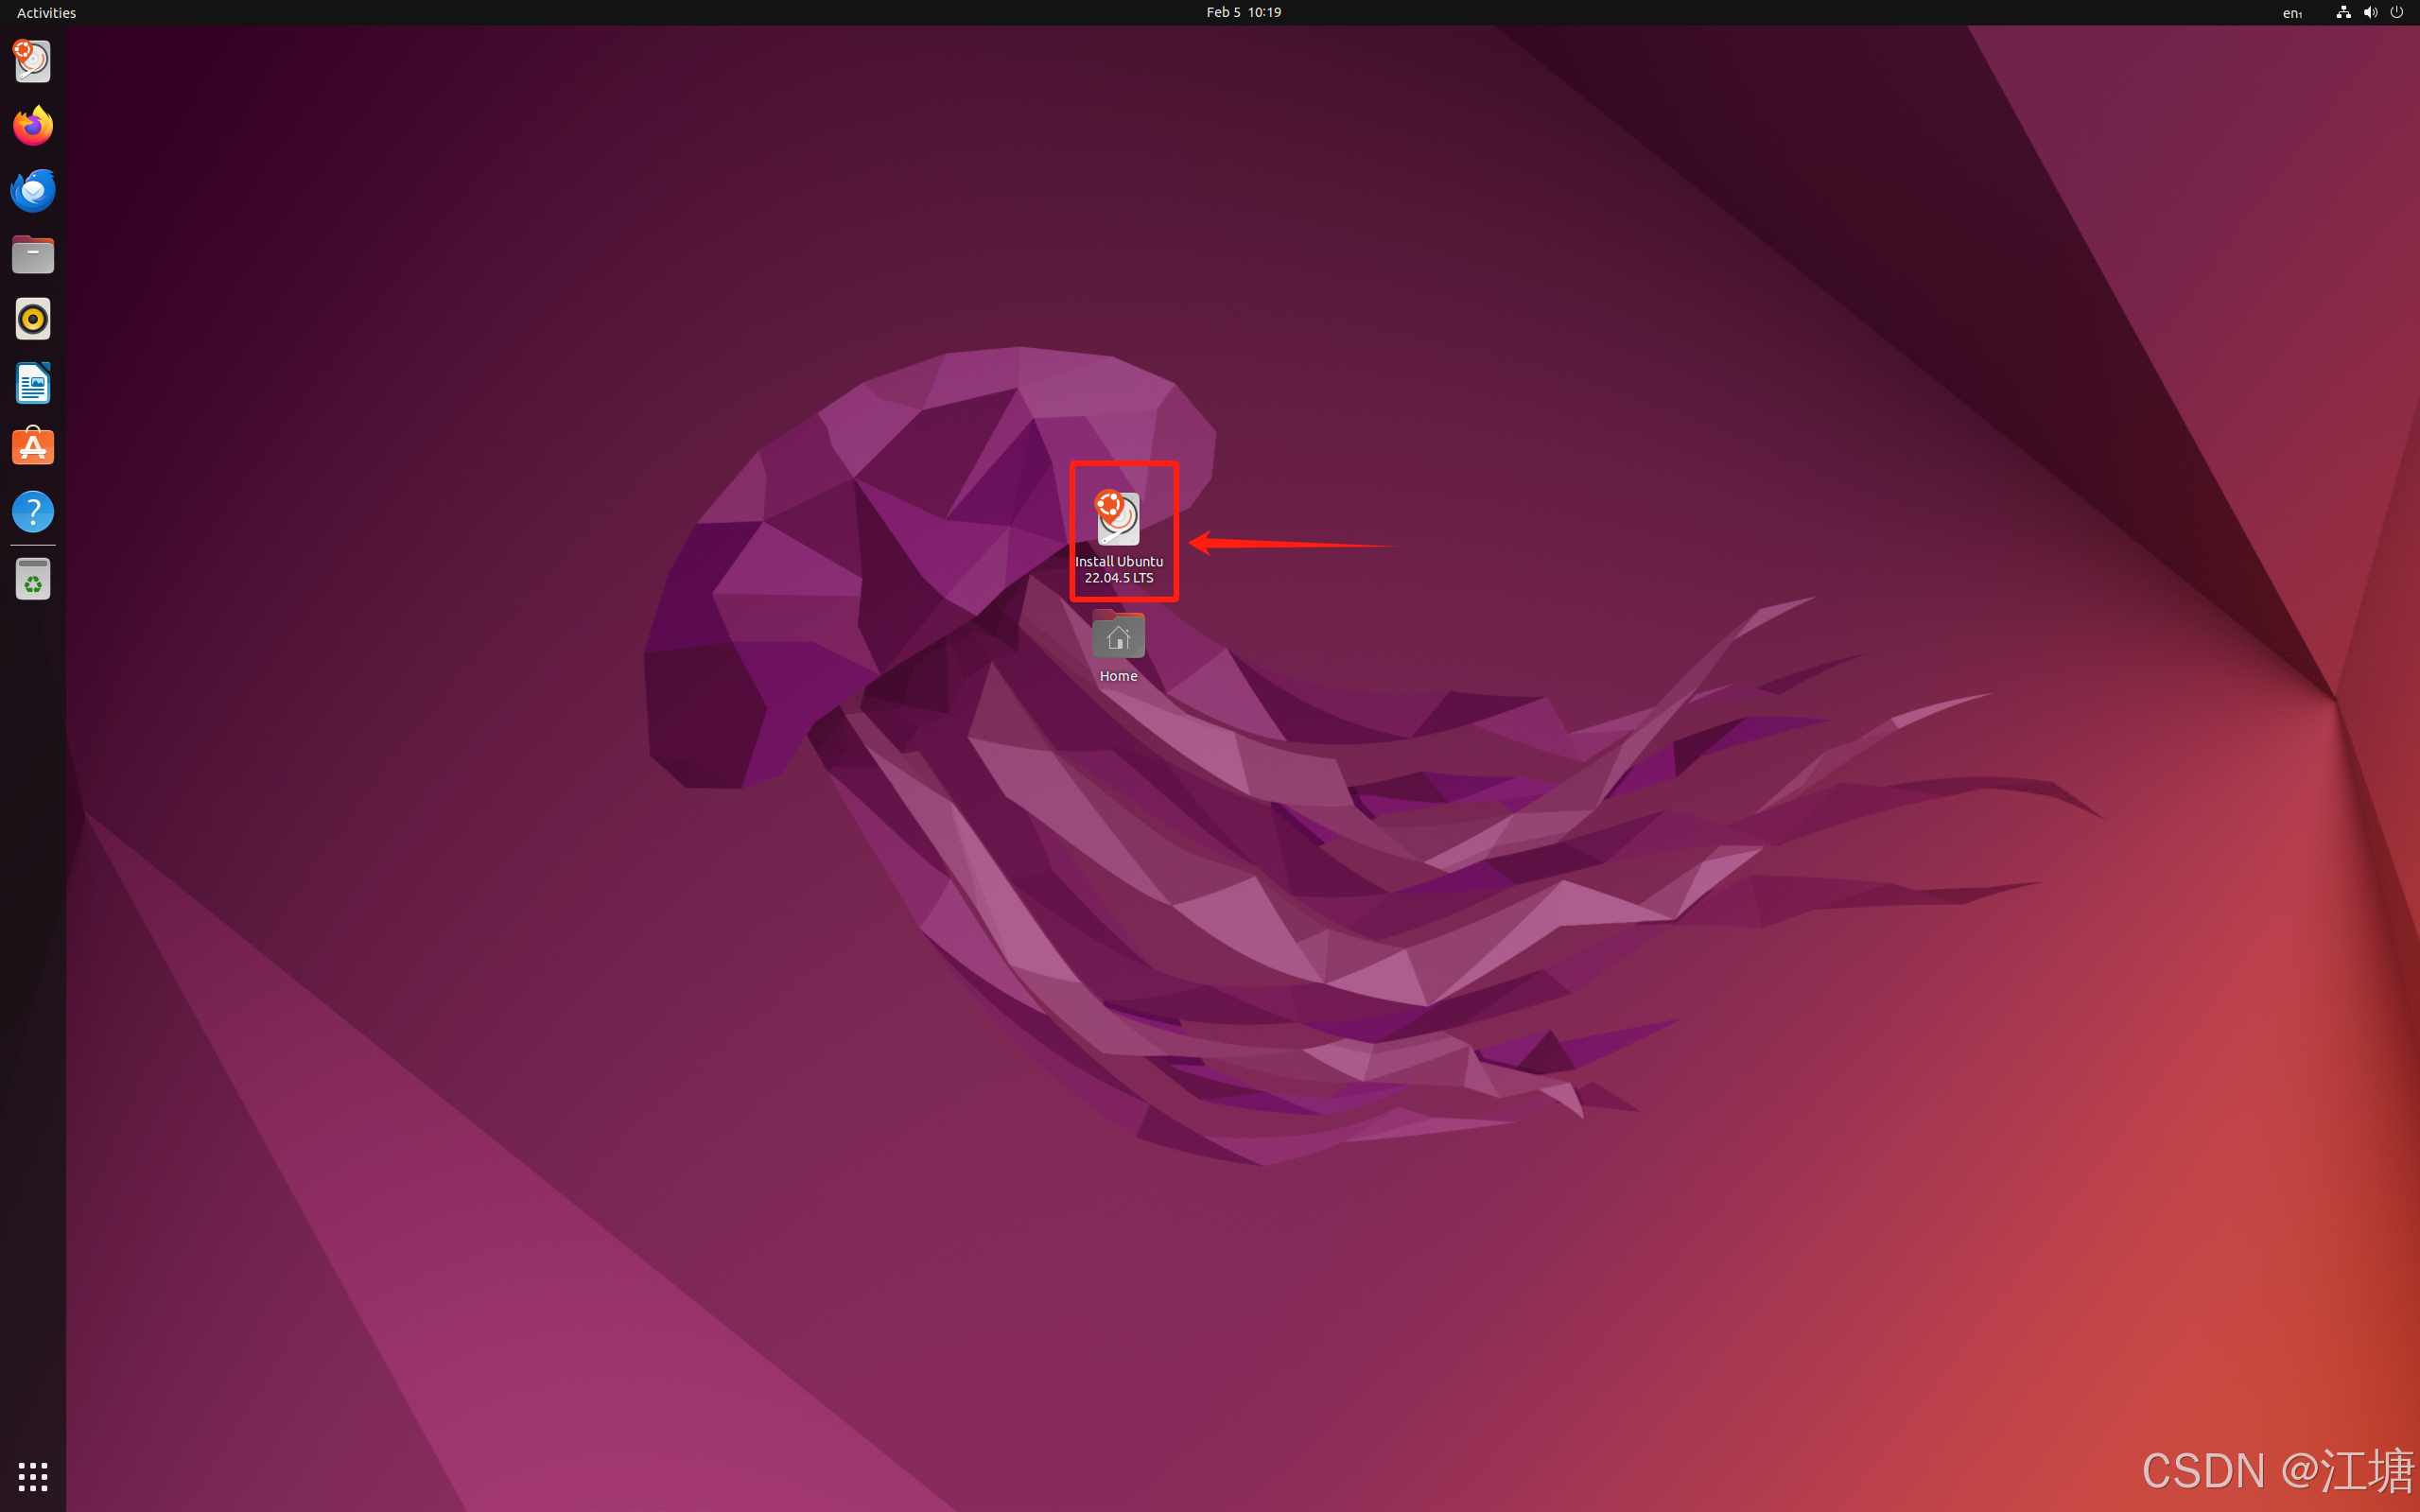Show Applications grid button

(33, 1476)
